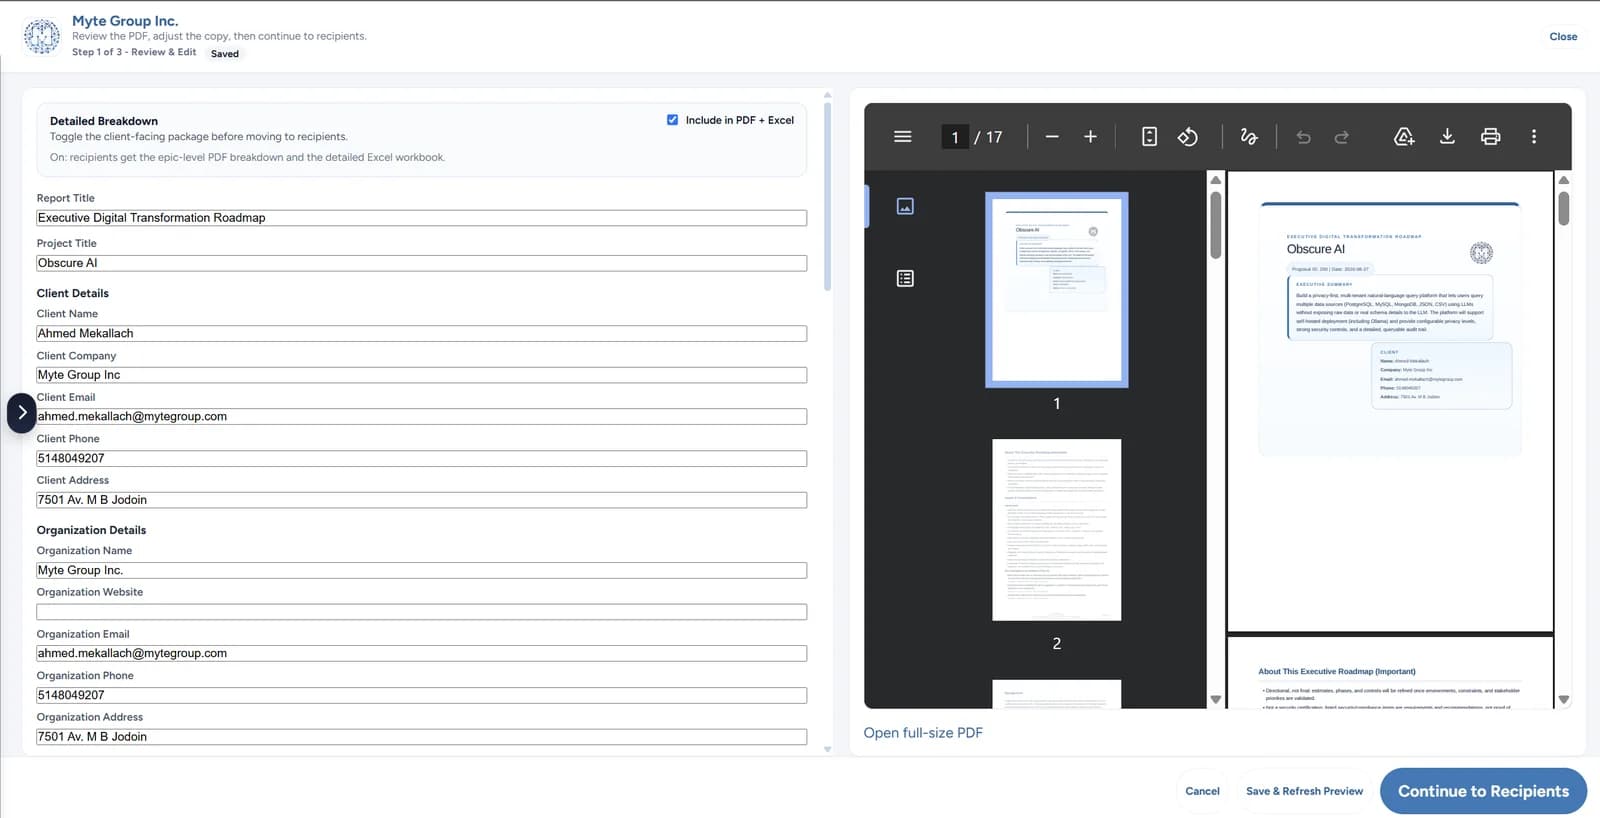Image resolution: width=1600 pixels, height=818 pixels.
Task: Activate the PDF draw annotation tool
Action: [x=1249, y=137]
